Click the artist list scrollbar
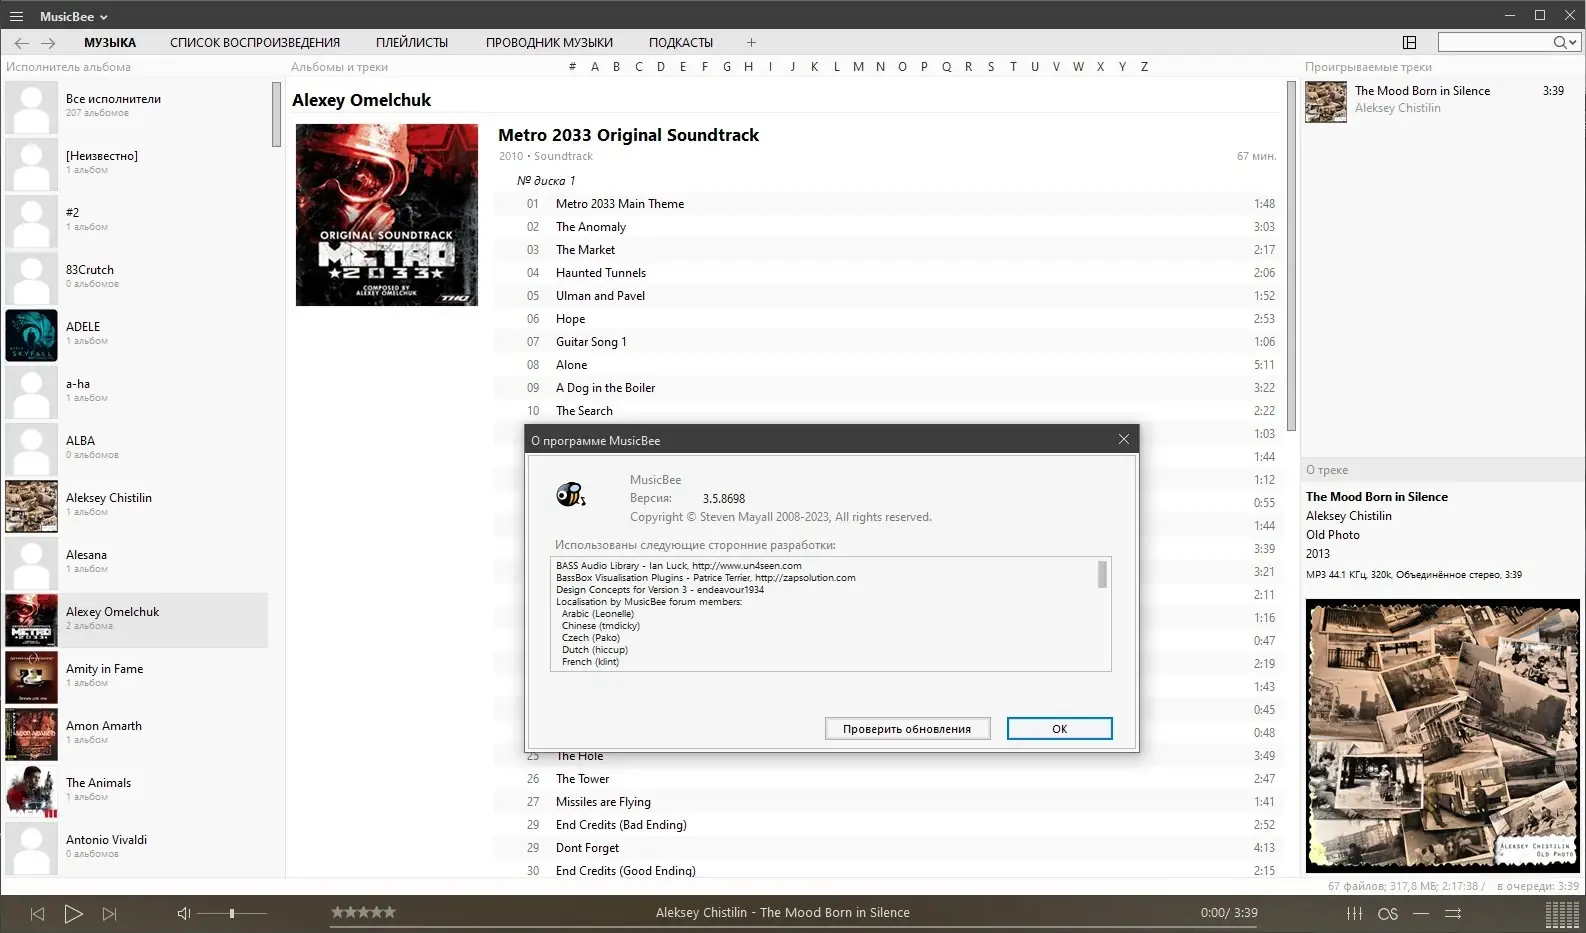Viewport: 1586px width, 933px height. tap(277, 114)
